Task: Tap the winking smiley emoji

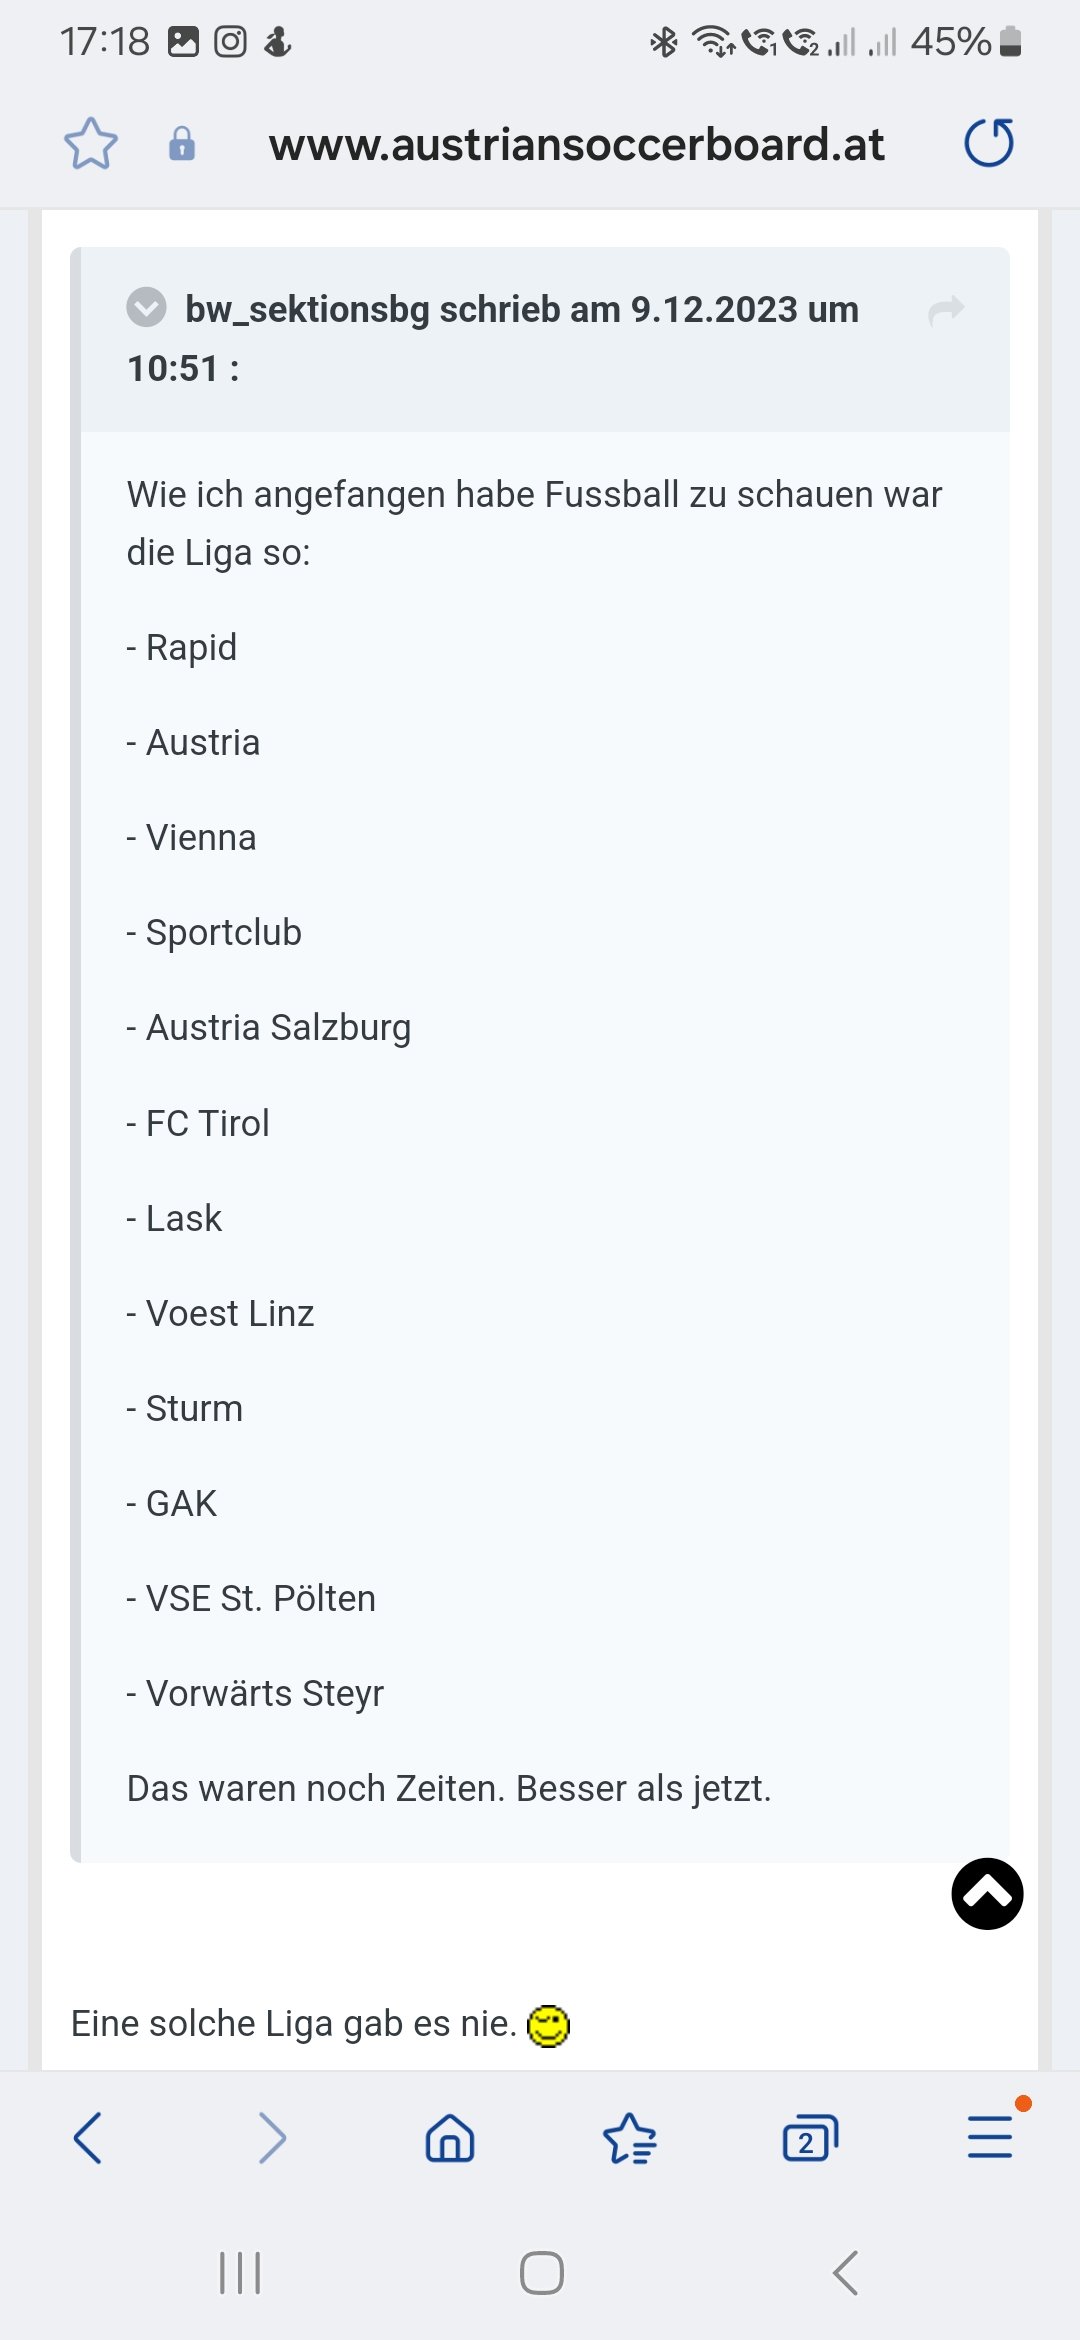Action: [x=548, y=2026]
